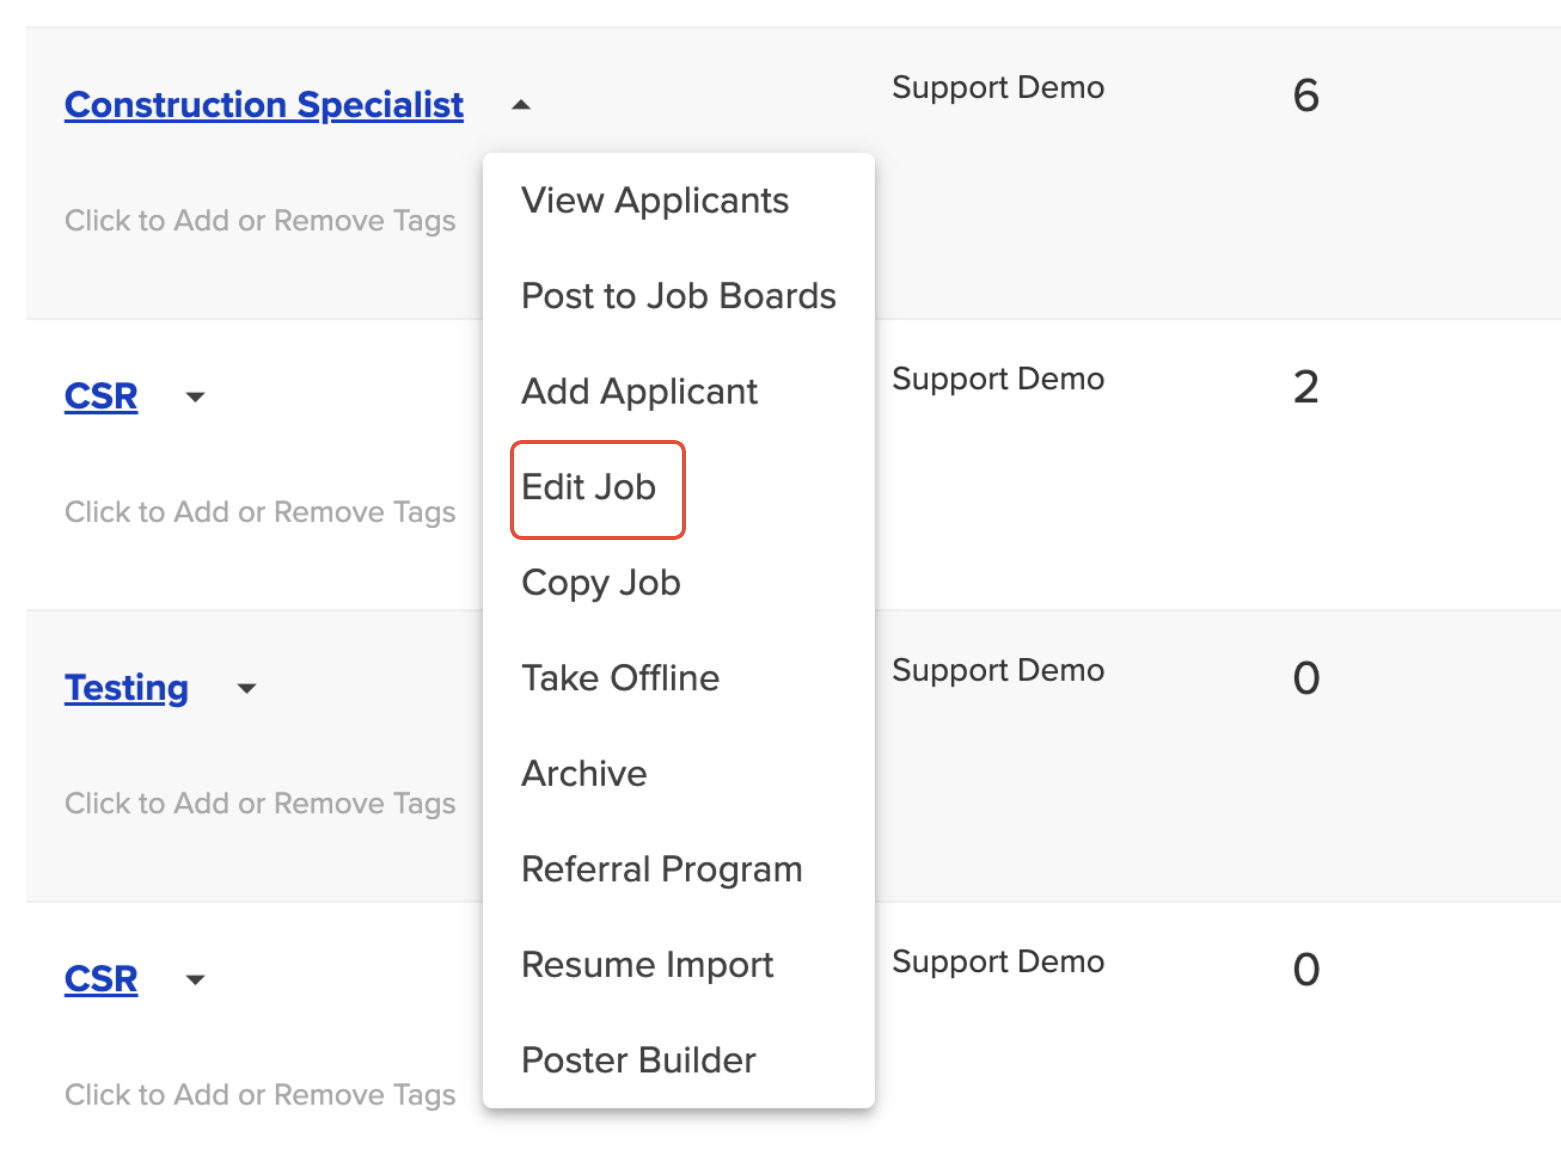Add tags under the Construction Specialist job
Image resolution: width=1561 pixels, height=1168 pixels.
click(260, 221)
